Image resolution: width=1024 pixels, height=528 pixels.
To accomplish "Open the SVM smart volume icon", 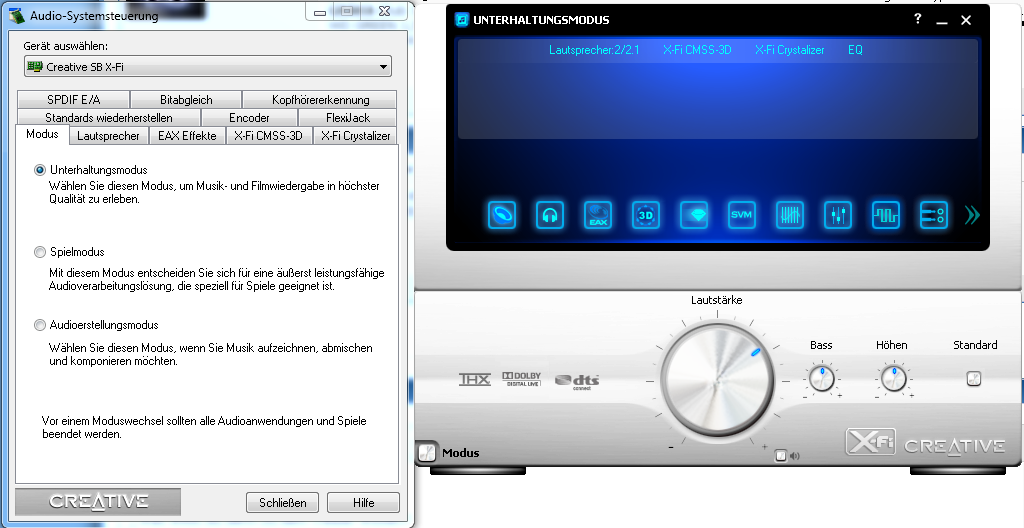I will point(742,214).
